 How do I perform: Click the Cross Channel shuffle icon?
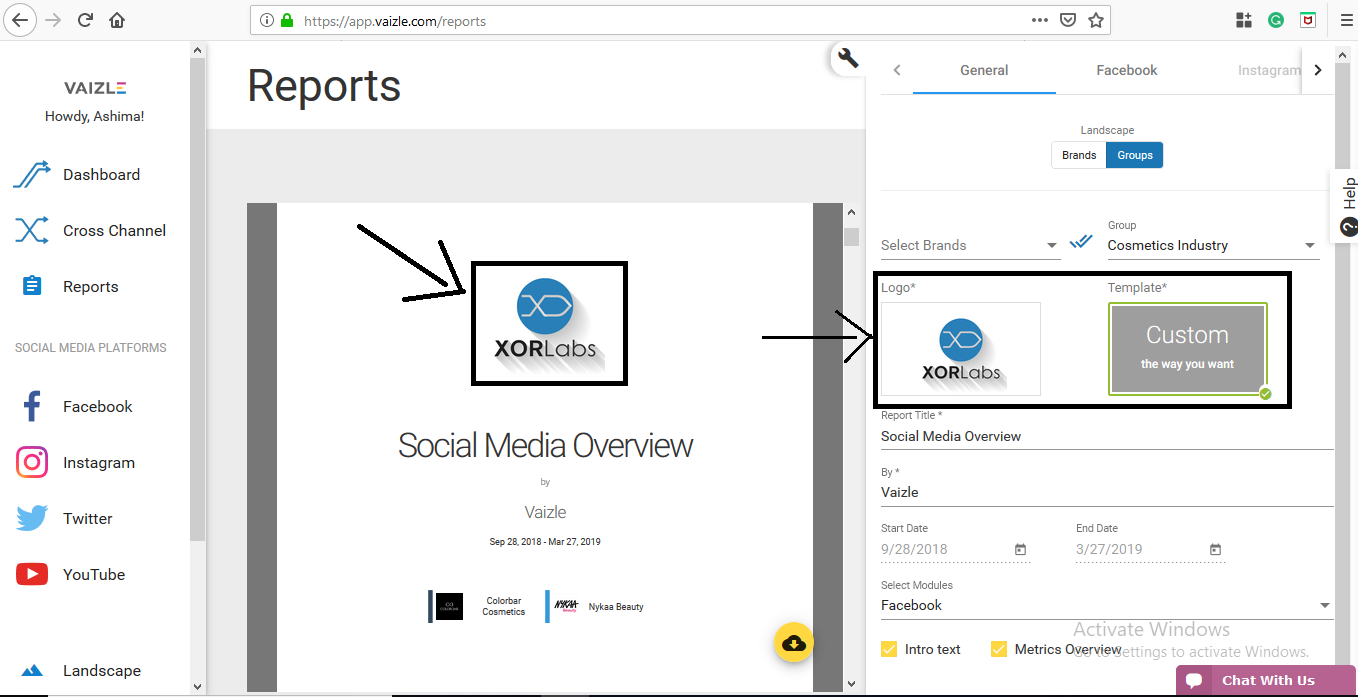[x=31, y=230]
